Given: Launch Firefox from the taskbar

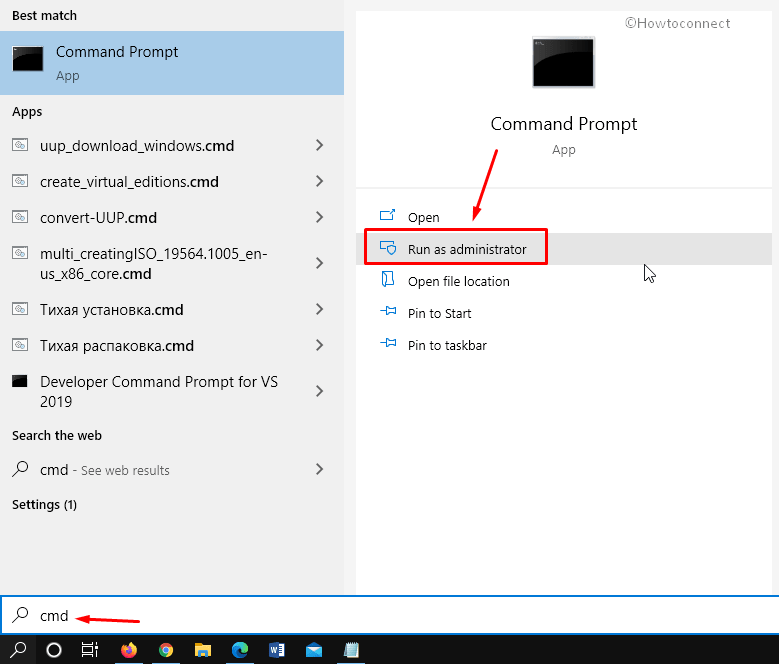Looking at the screenshot, I should coord(129,650).
